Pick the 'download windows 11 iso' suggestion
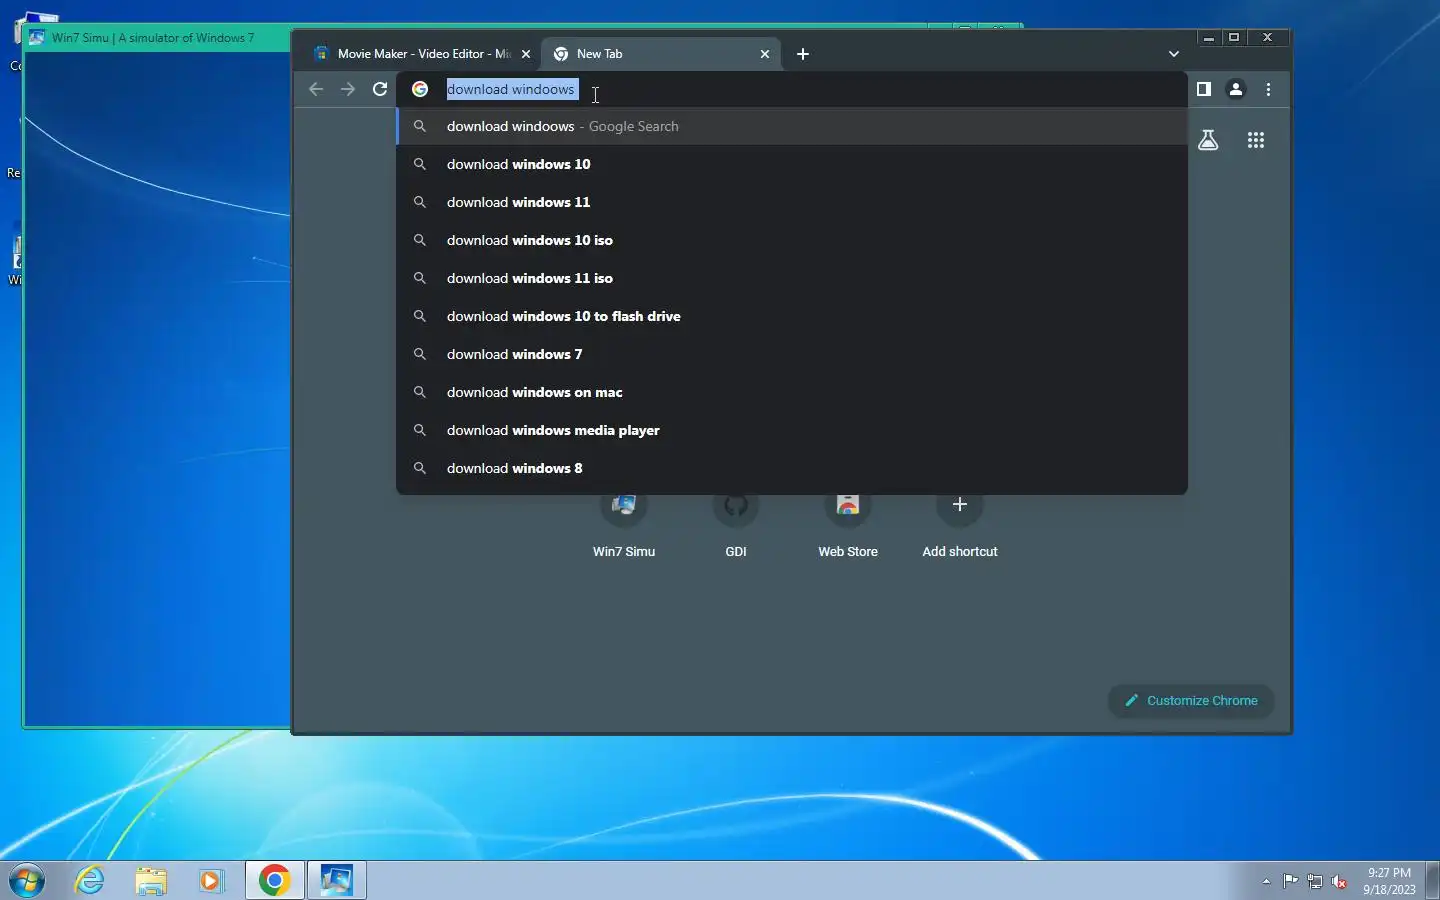The height and width of the screenshot is (900, 1440). point(792,278)
